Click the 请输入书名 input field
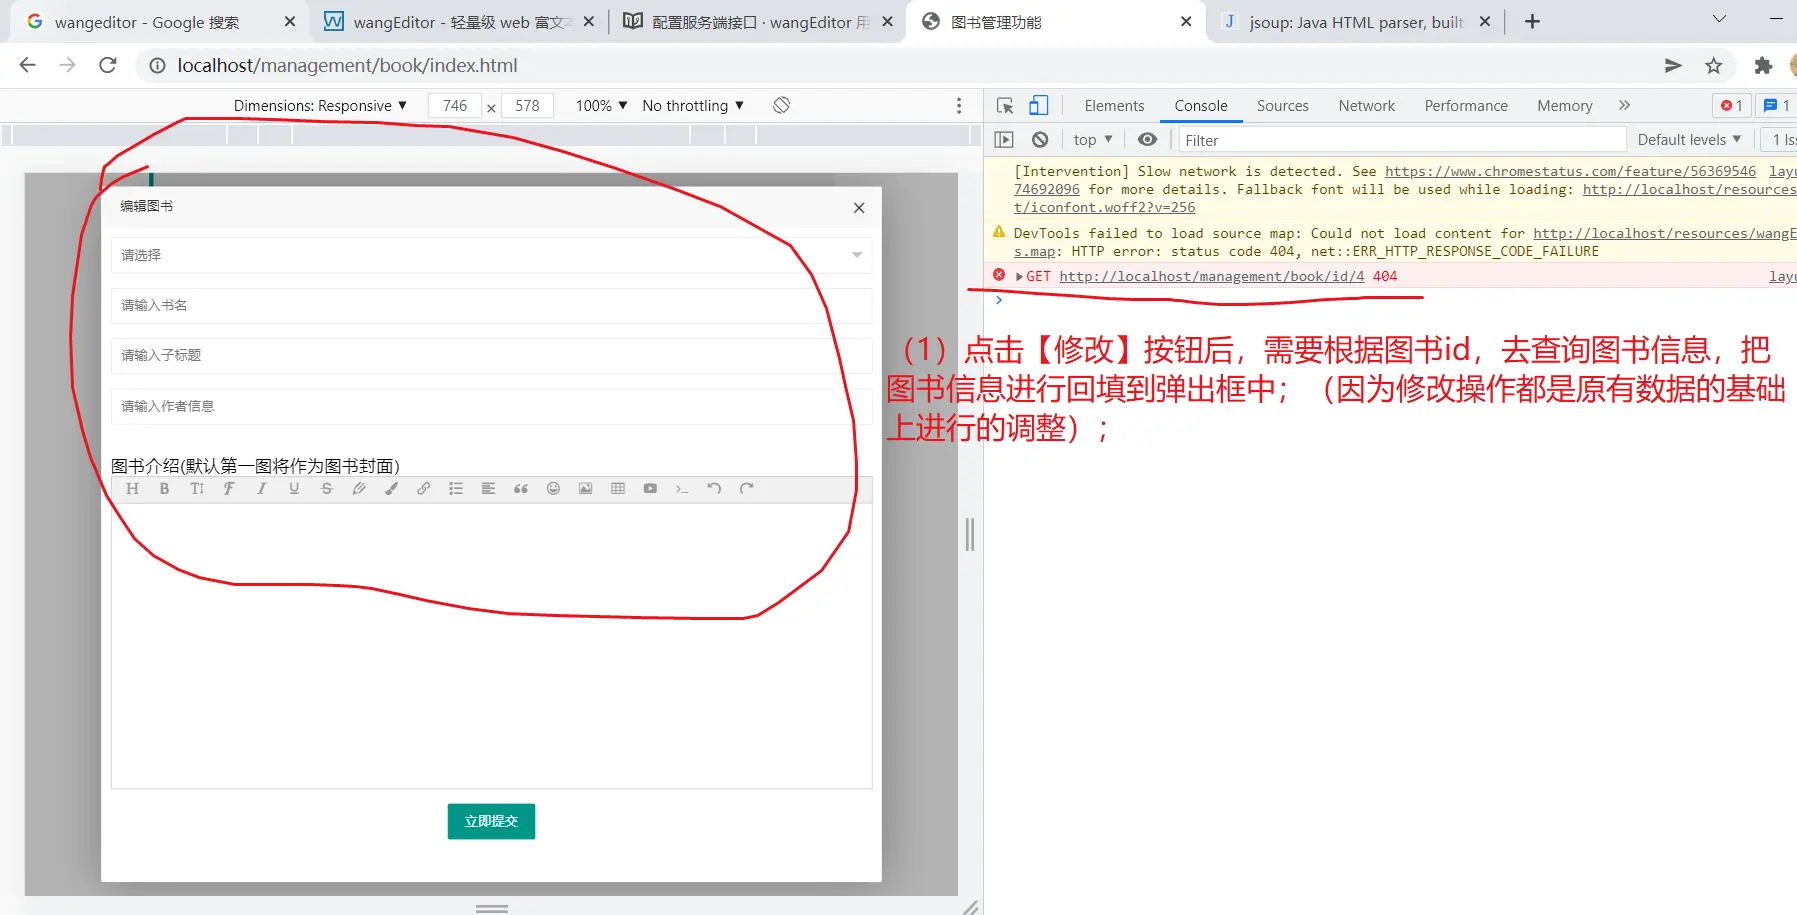The height and width of the screenshot is (915, 1797). tap(491, 305)
